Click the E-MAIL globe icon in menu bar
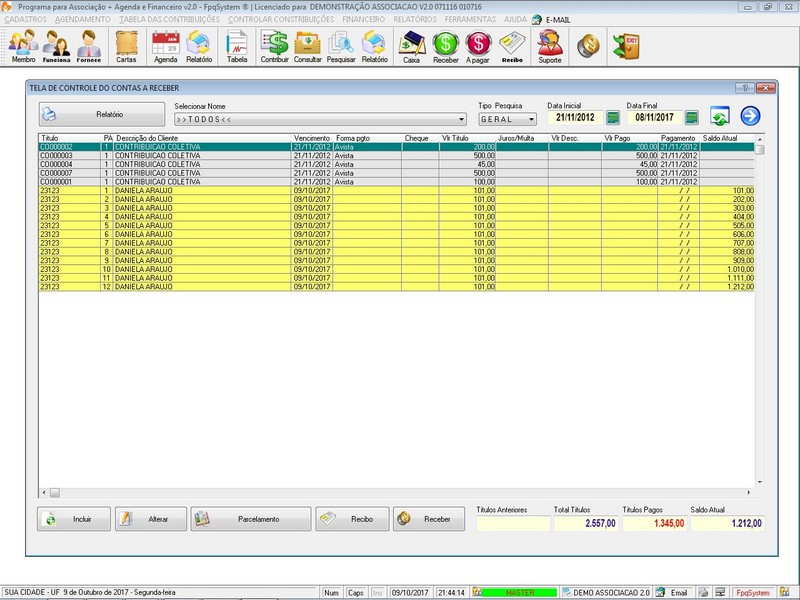Image resolution: width=800 pixels, height=600 pixels. point(536,19)
